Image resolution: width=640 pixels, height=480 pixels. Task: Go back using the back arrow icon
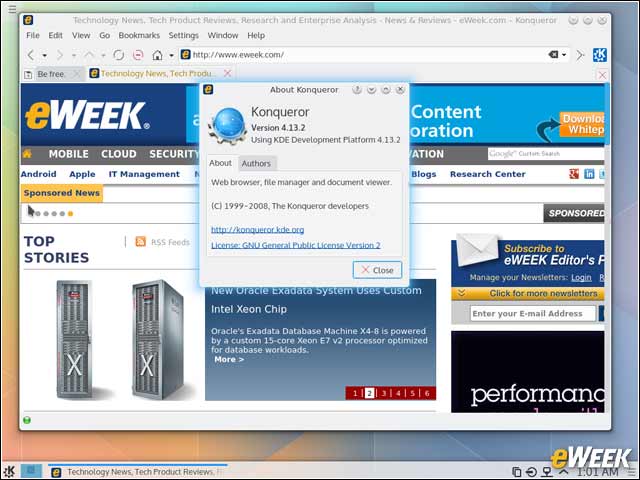click(31, 55)
